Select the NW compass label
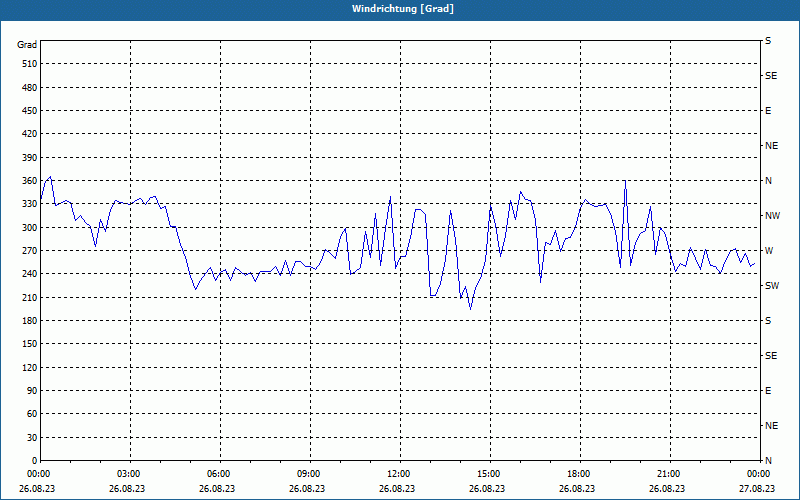Viewport: 800px width, 500px height. coord(772,216)
